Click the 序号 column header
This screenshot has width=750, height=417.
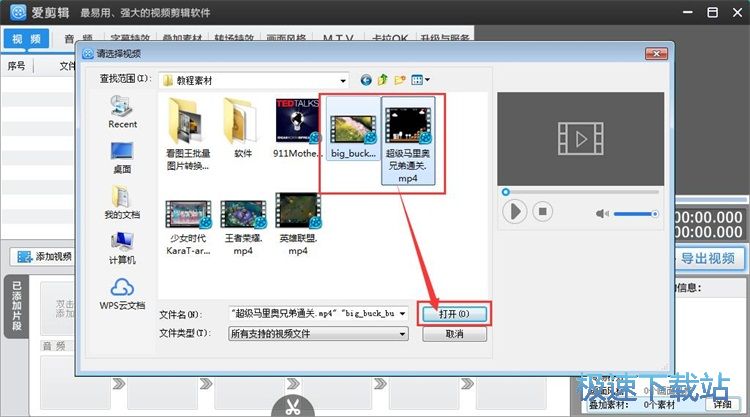[x=16, y=66]
